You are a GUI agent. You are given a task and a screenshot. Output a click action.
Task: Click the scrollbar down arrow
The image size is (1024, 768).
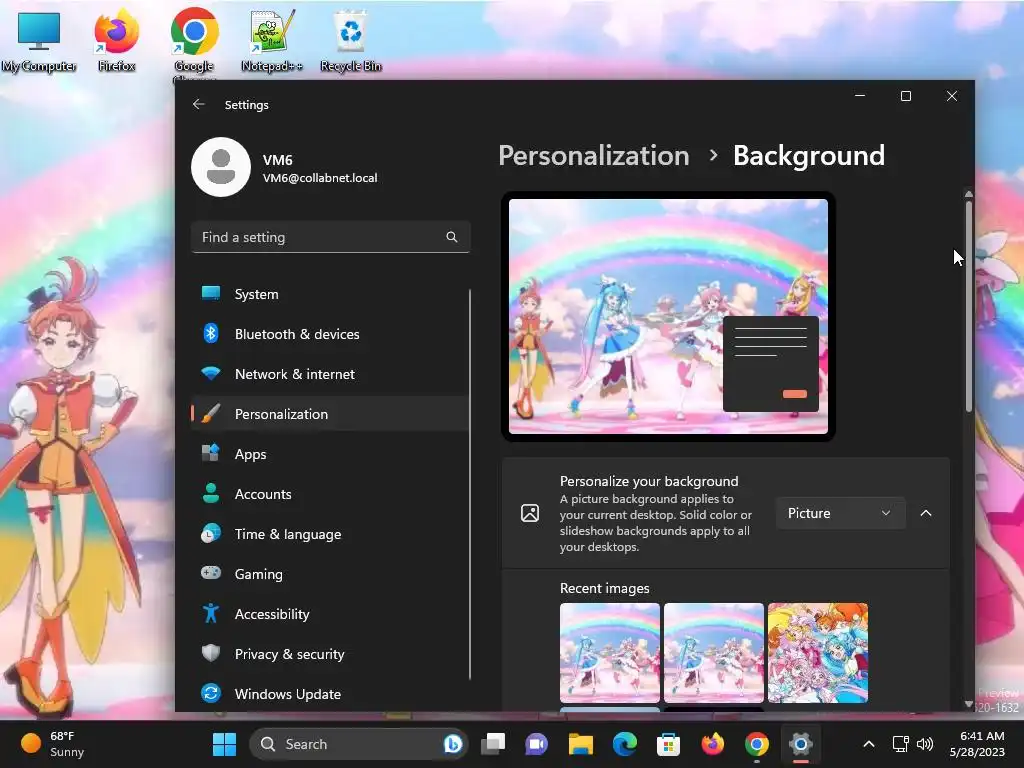click(x=968, y=704)
